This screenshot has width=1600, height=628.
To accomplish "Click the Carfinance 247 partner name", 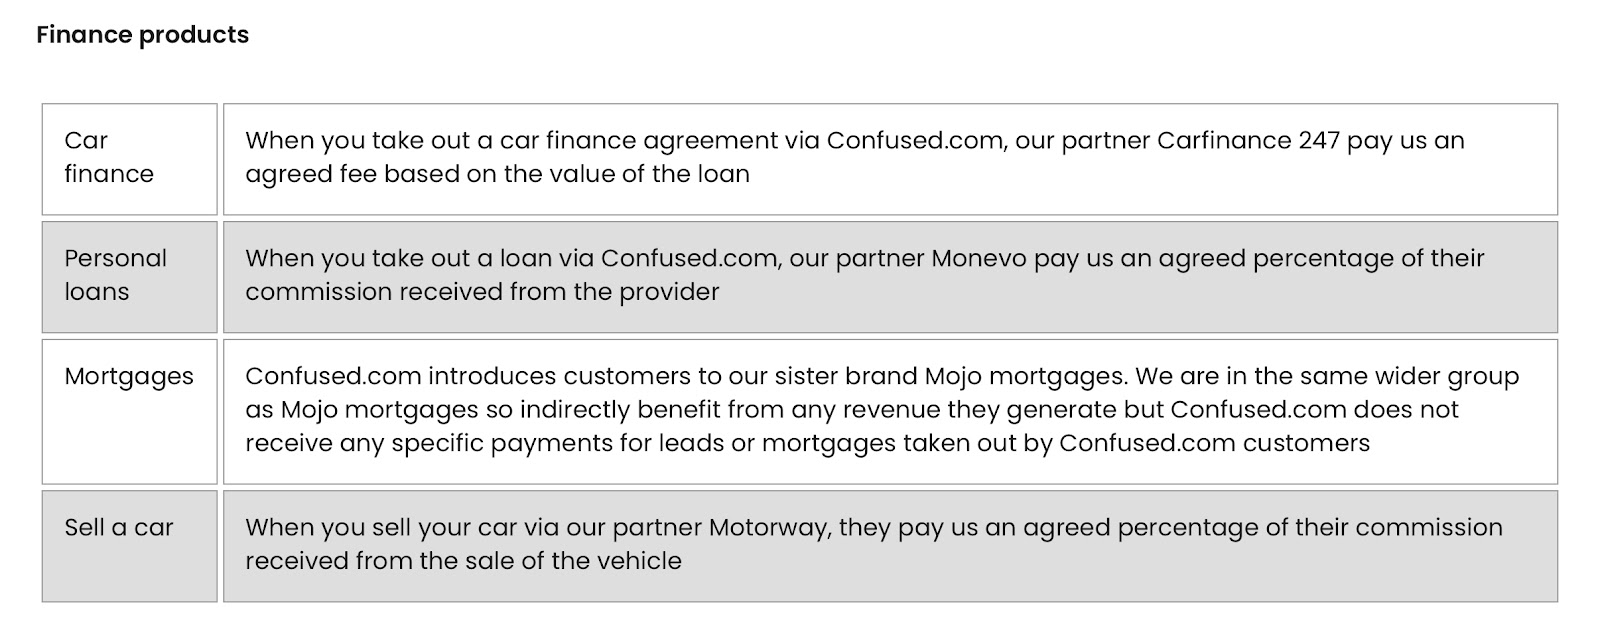I will coord(1248,141).
